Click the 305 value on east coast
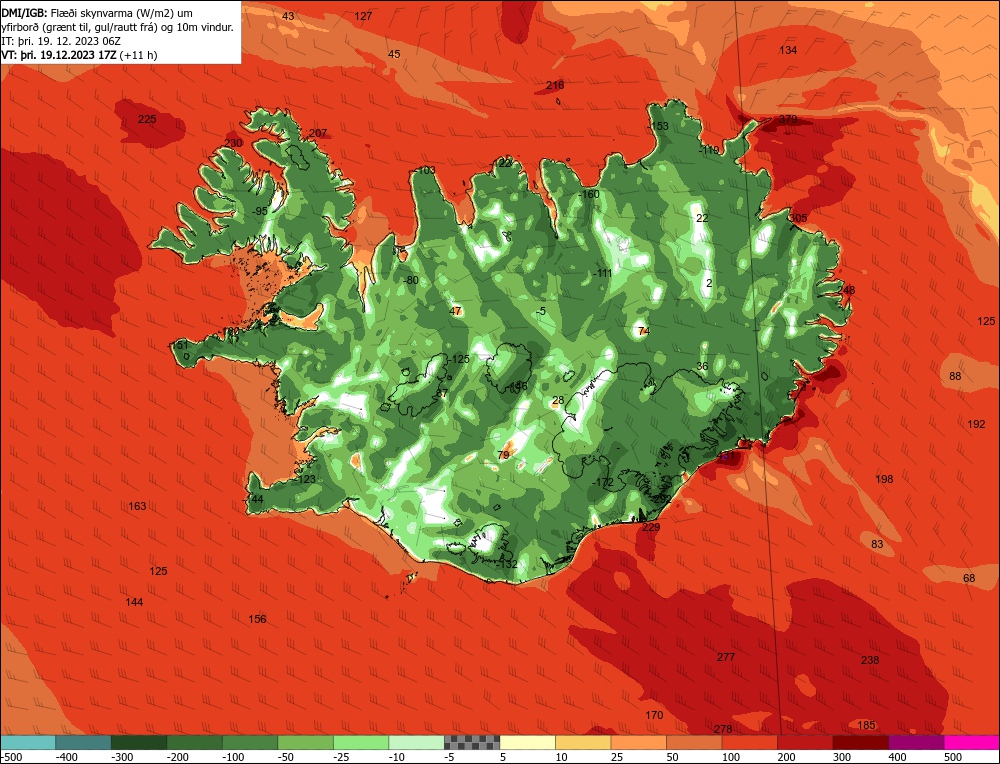Screen dimensions: 1000x764 coord(798,218)
